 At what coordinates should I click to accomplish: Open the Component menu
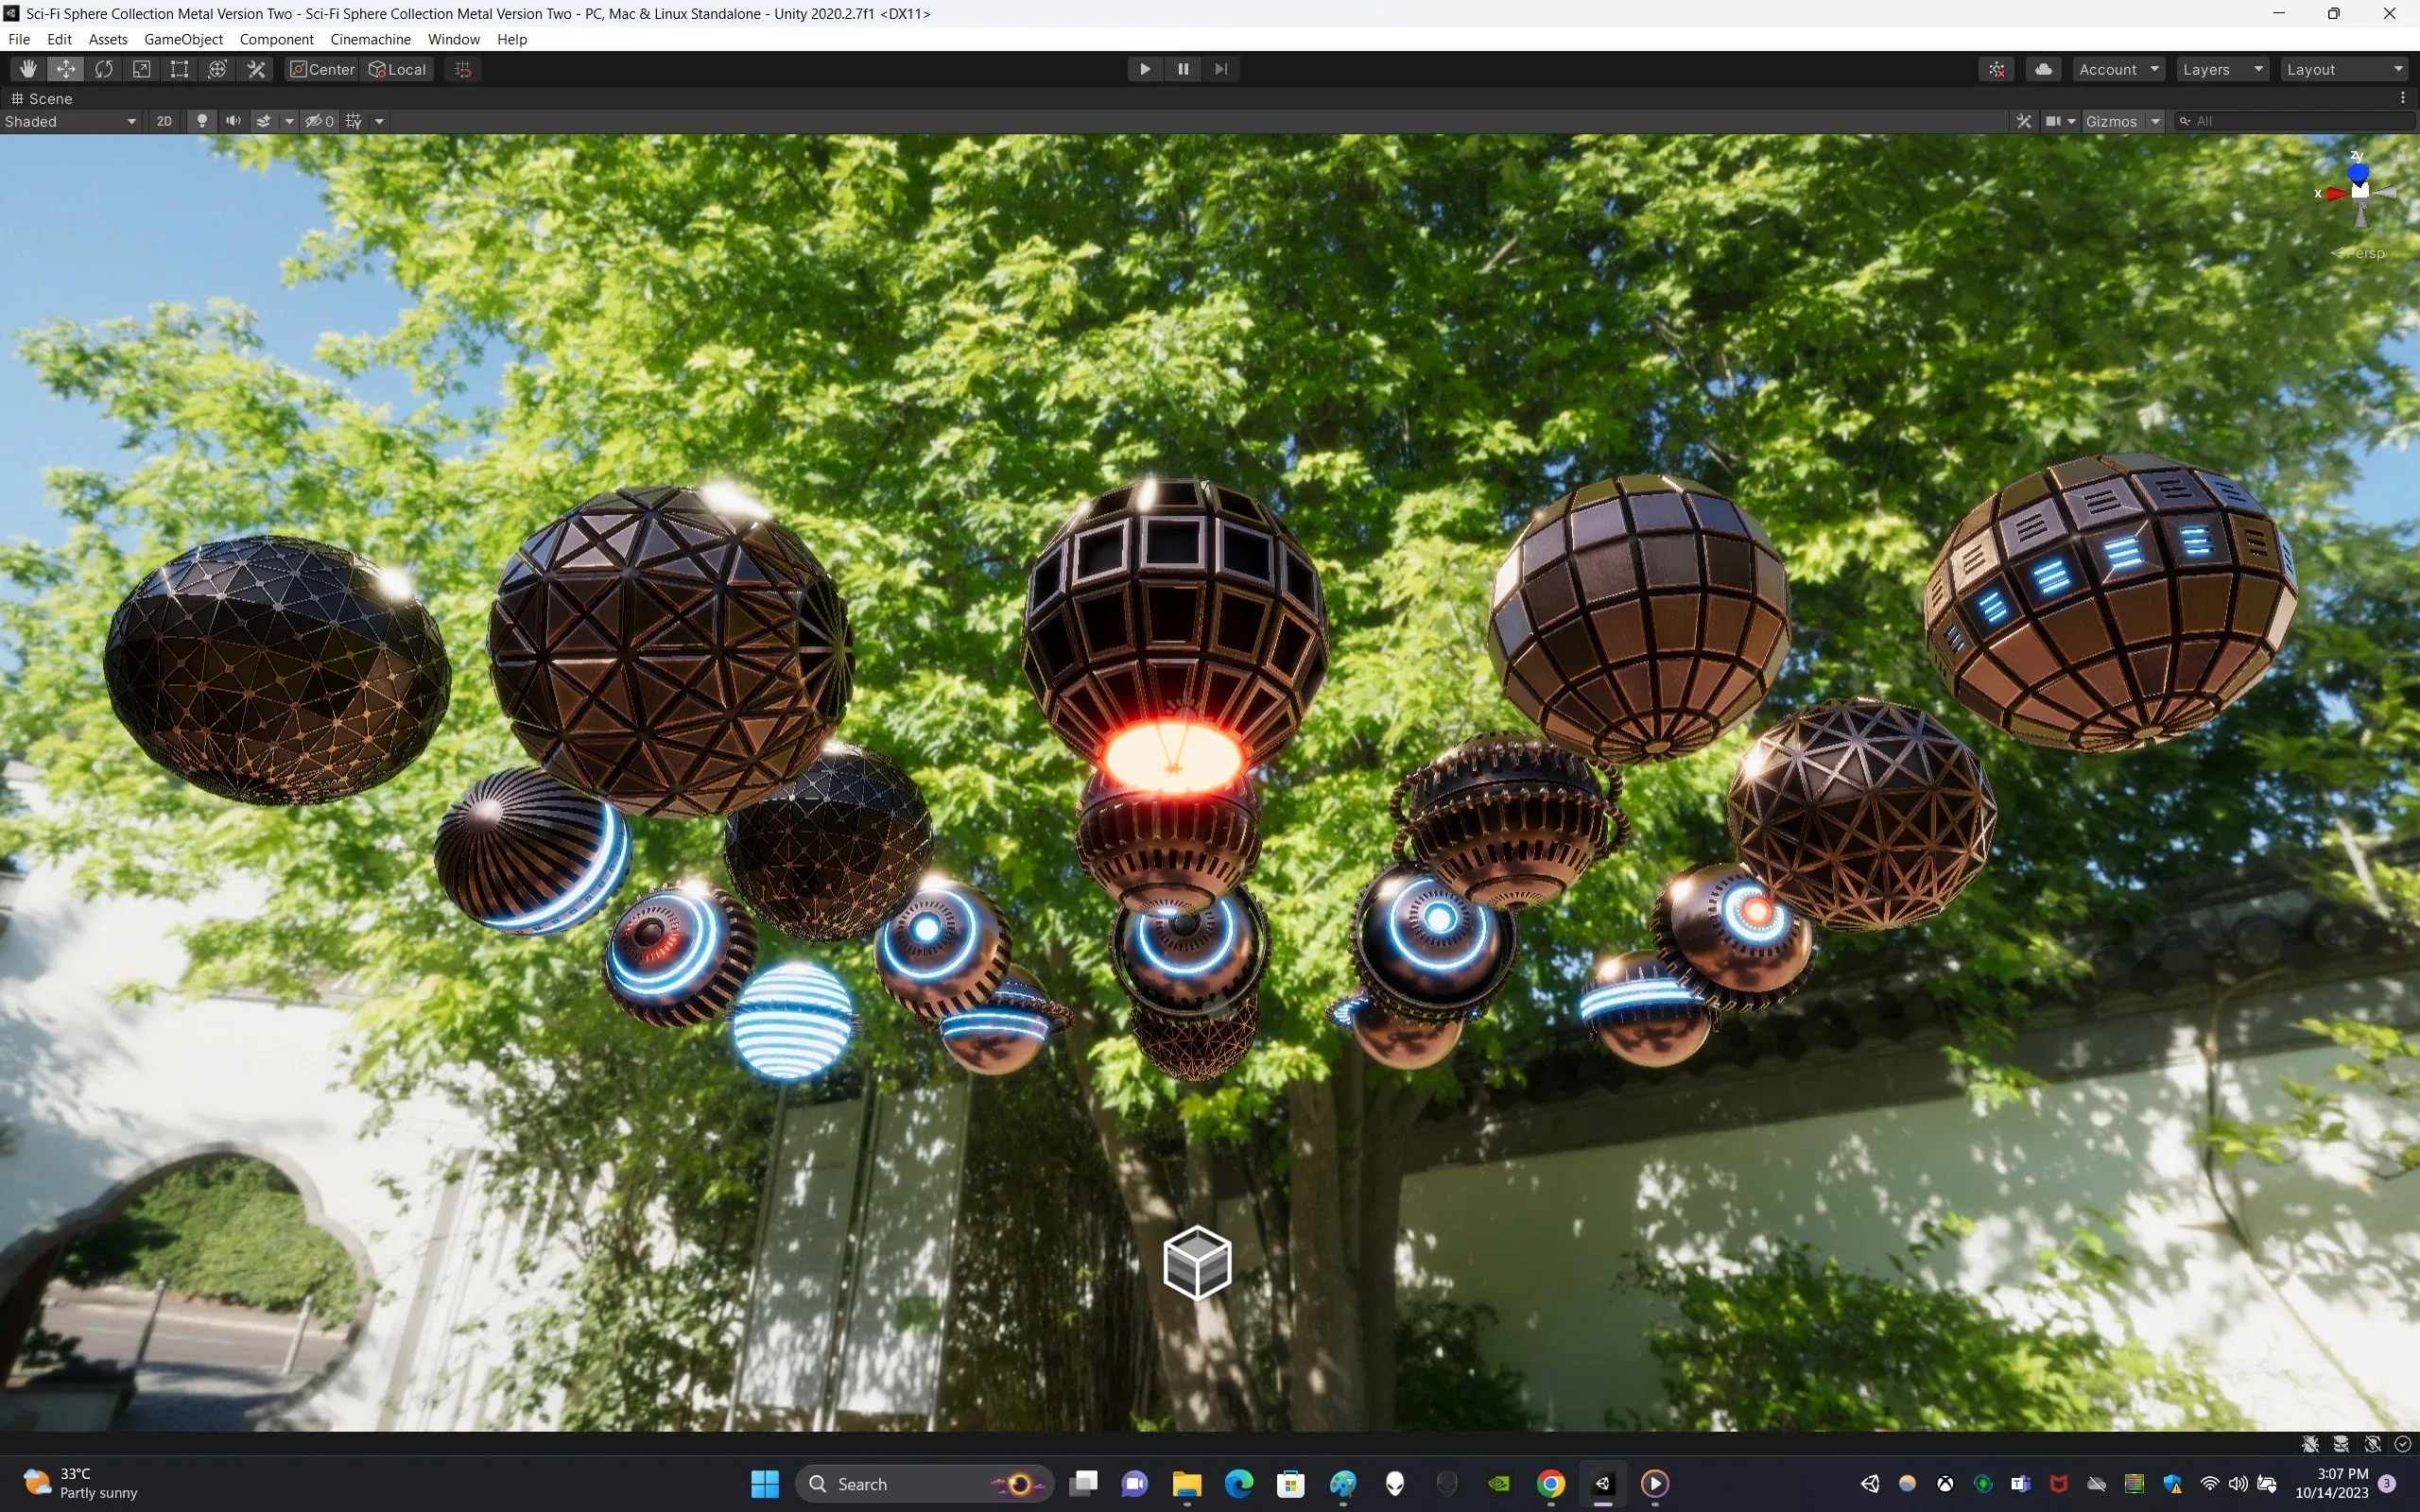[276, 39]
